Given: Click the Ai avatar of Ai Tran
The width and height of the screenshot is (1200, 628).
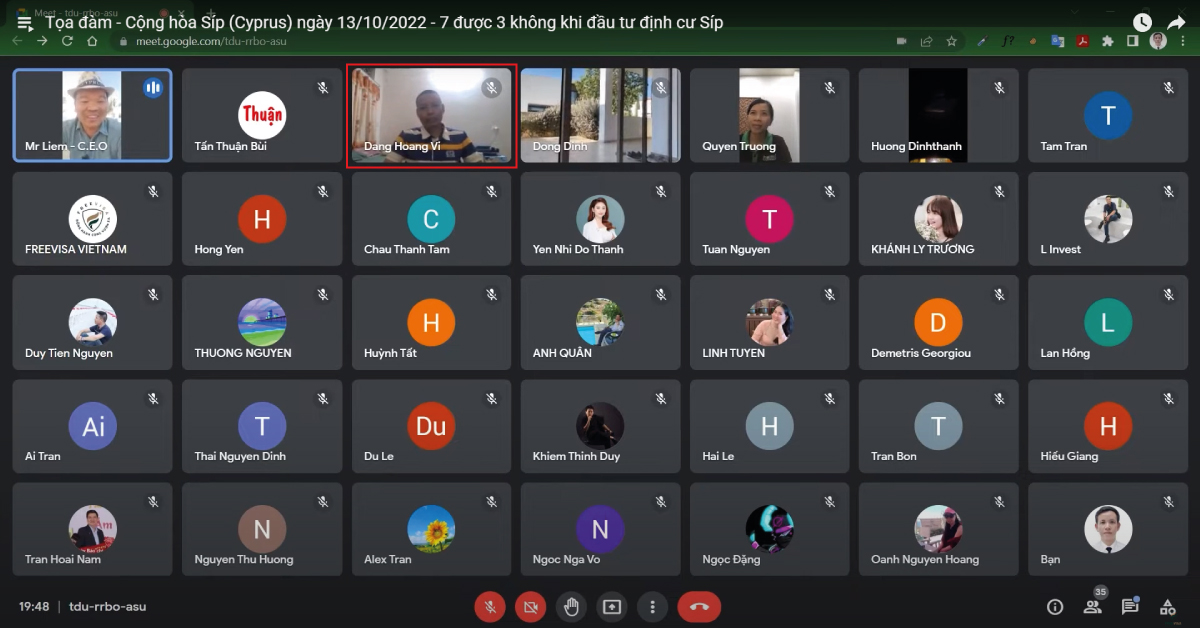Looking at the screenshot, I should coord(93,426).
